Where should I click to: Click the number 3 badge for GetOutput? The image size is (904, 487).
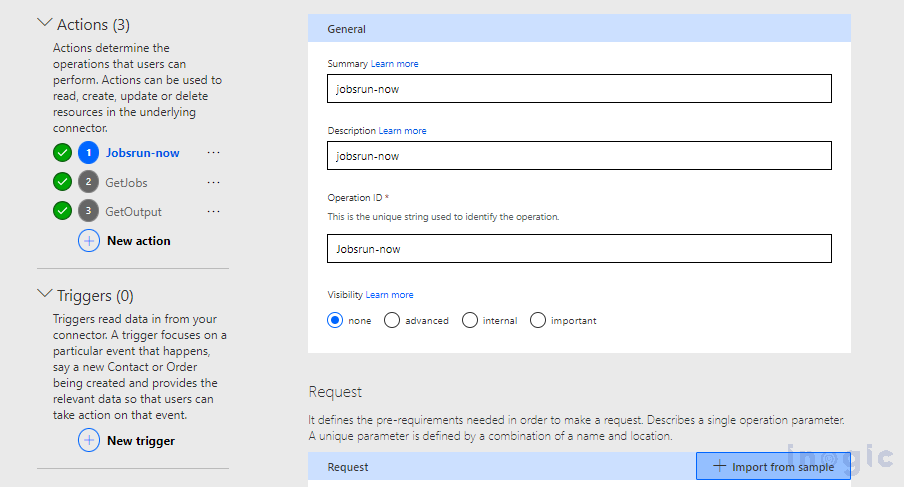(88, 211)
